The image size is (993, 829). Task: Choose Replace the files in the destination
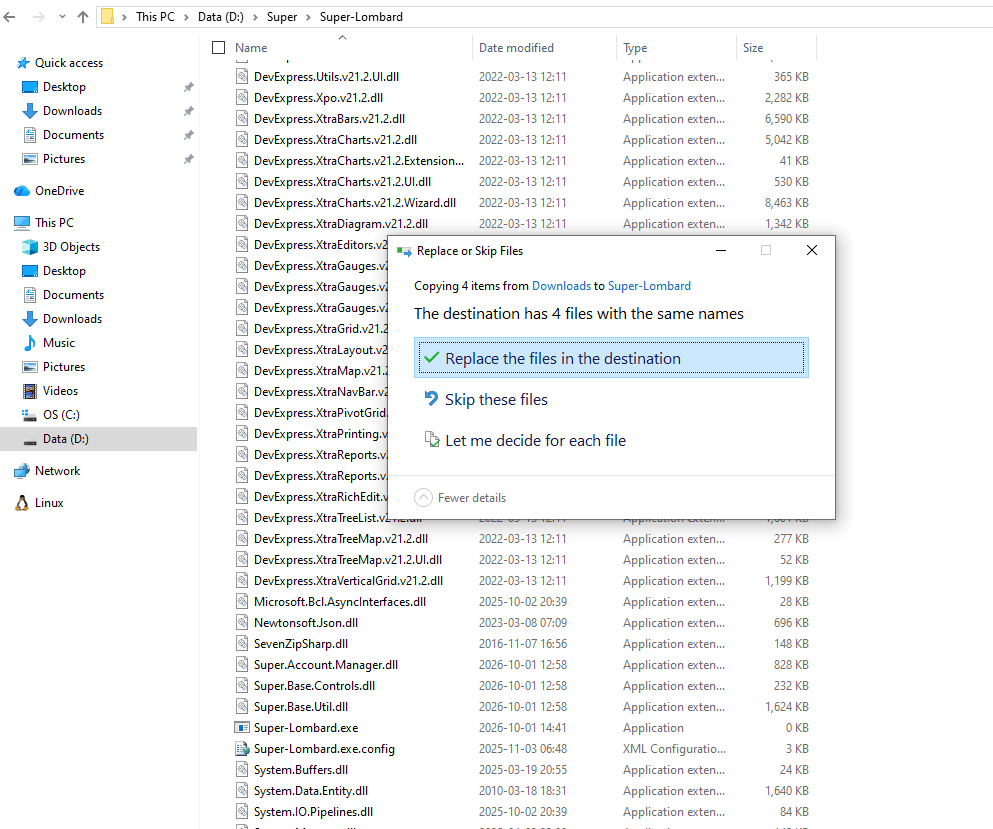coord(611,358)
